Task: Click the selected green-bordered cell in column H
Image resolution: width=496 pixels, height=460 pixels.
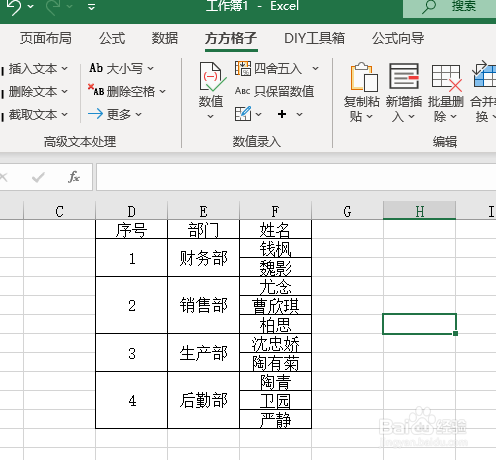Action: 419,324
